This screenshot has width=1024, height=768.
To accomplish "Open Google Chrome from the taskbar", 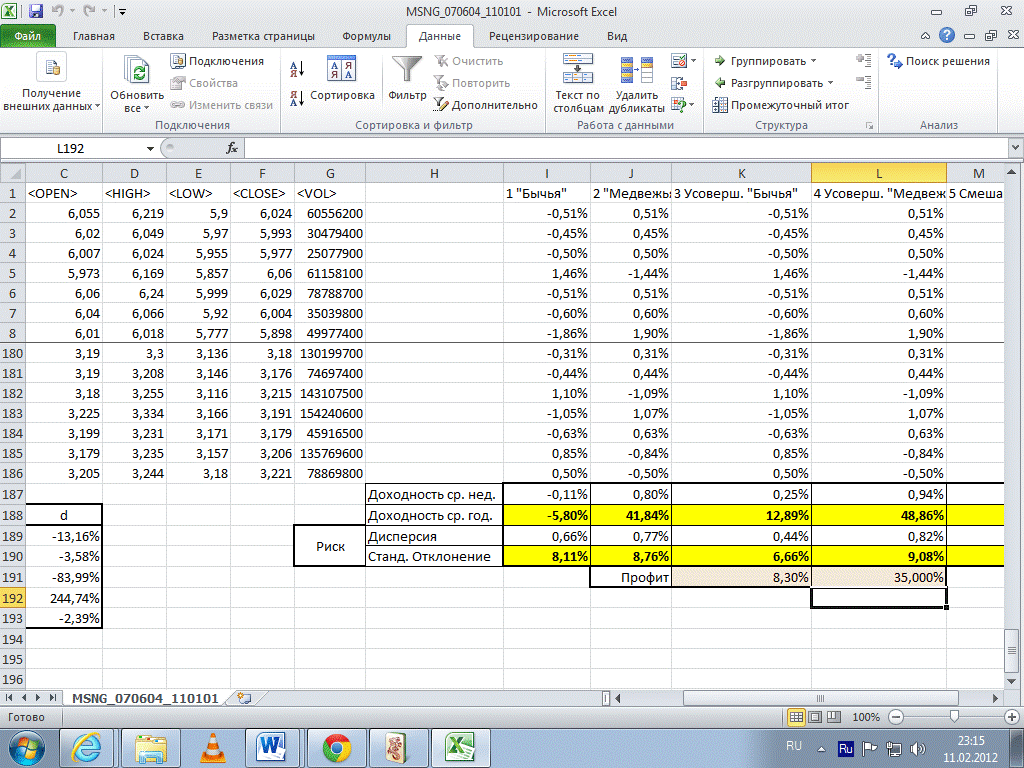I will pyautogui.click(x=336, y=746).
